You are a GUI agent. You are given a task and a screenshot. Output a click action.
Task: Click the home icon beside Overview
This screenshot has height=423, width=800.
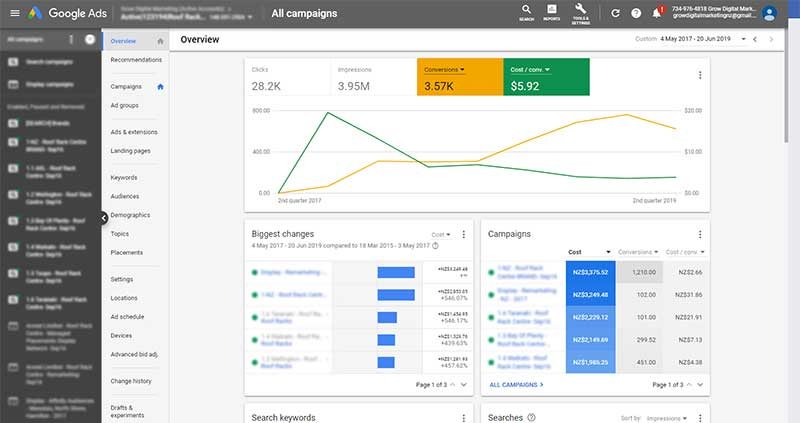[x=160, y=41]
